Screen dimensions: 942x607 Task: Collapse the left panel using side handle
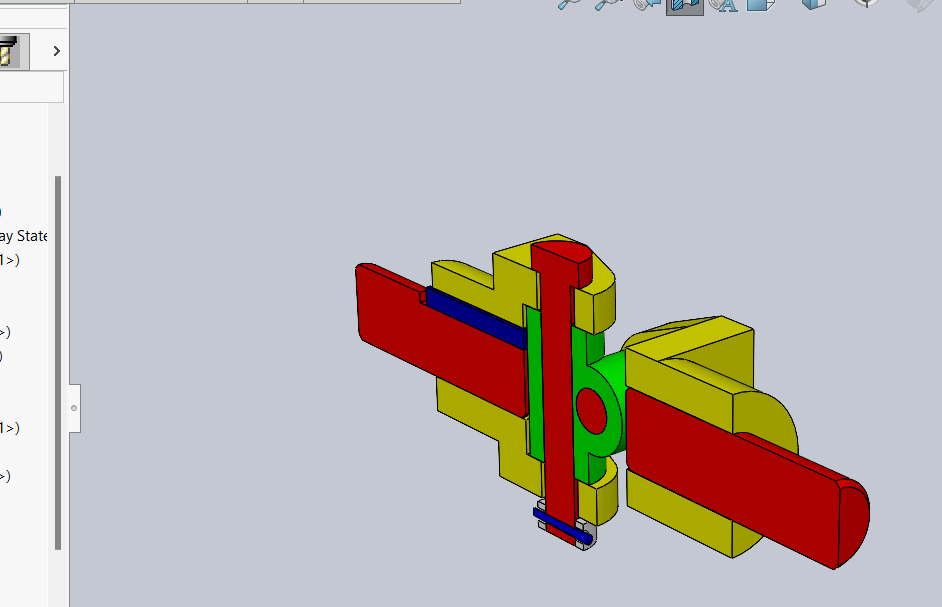point(74,408)
